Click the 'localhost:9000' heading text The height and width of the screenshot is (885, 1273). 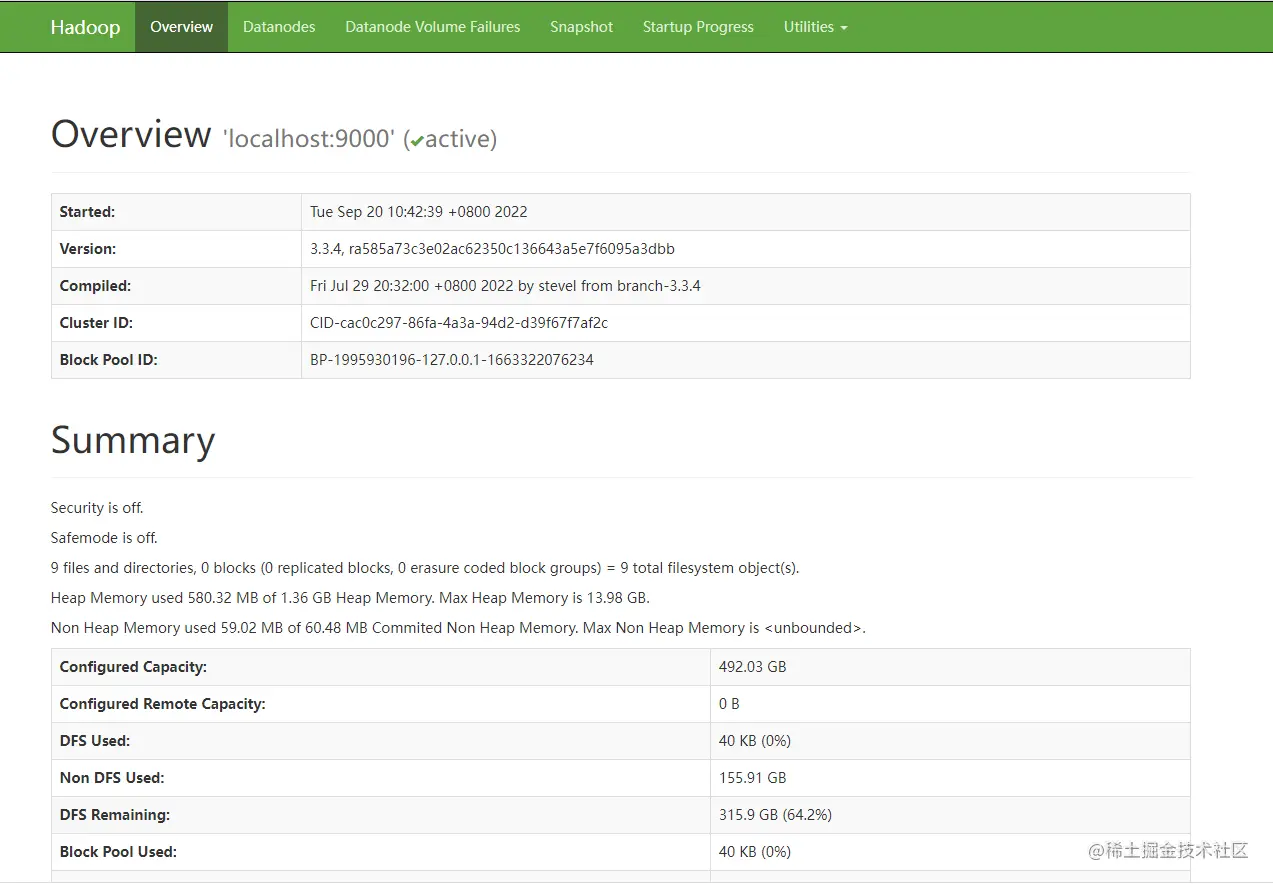(309, 138)
